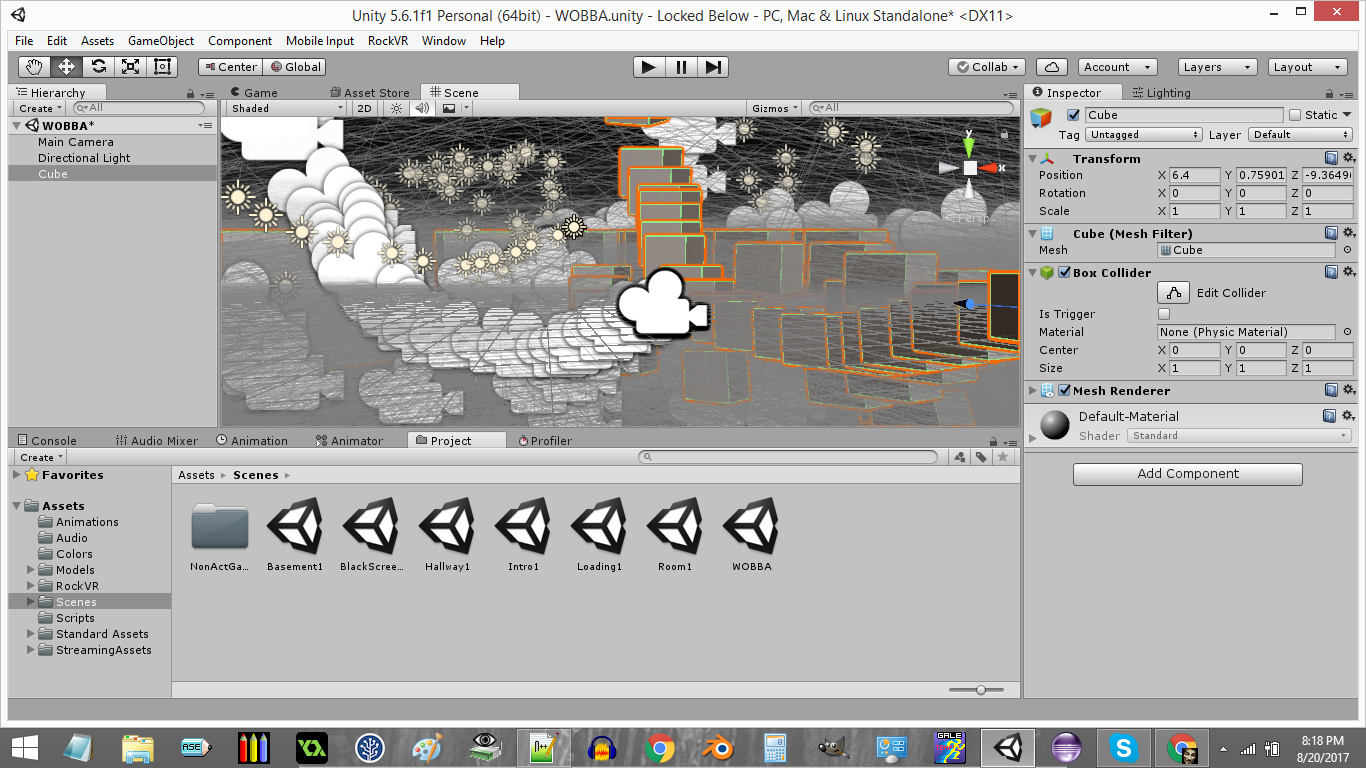Open Transform component help icon
Screen dimensions: 1366x768
click(x=1331, y=158)
